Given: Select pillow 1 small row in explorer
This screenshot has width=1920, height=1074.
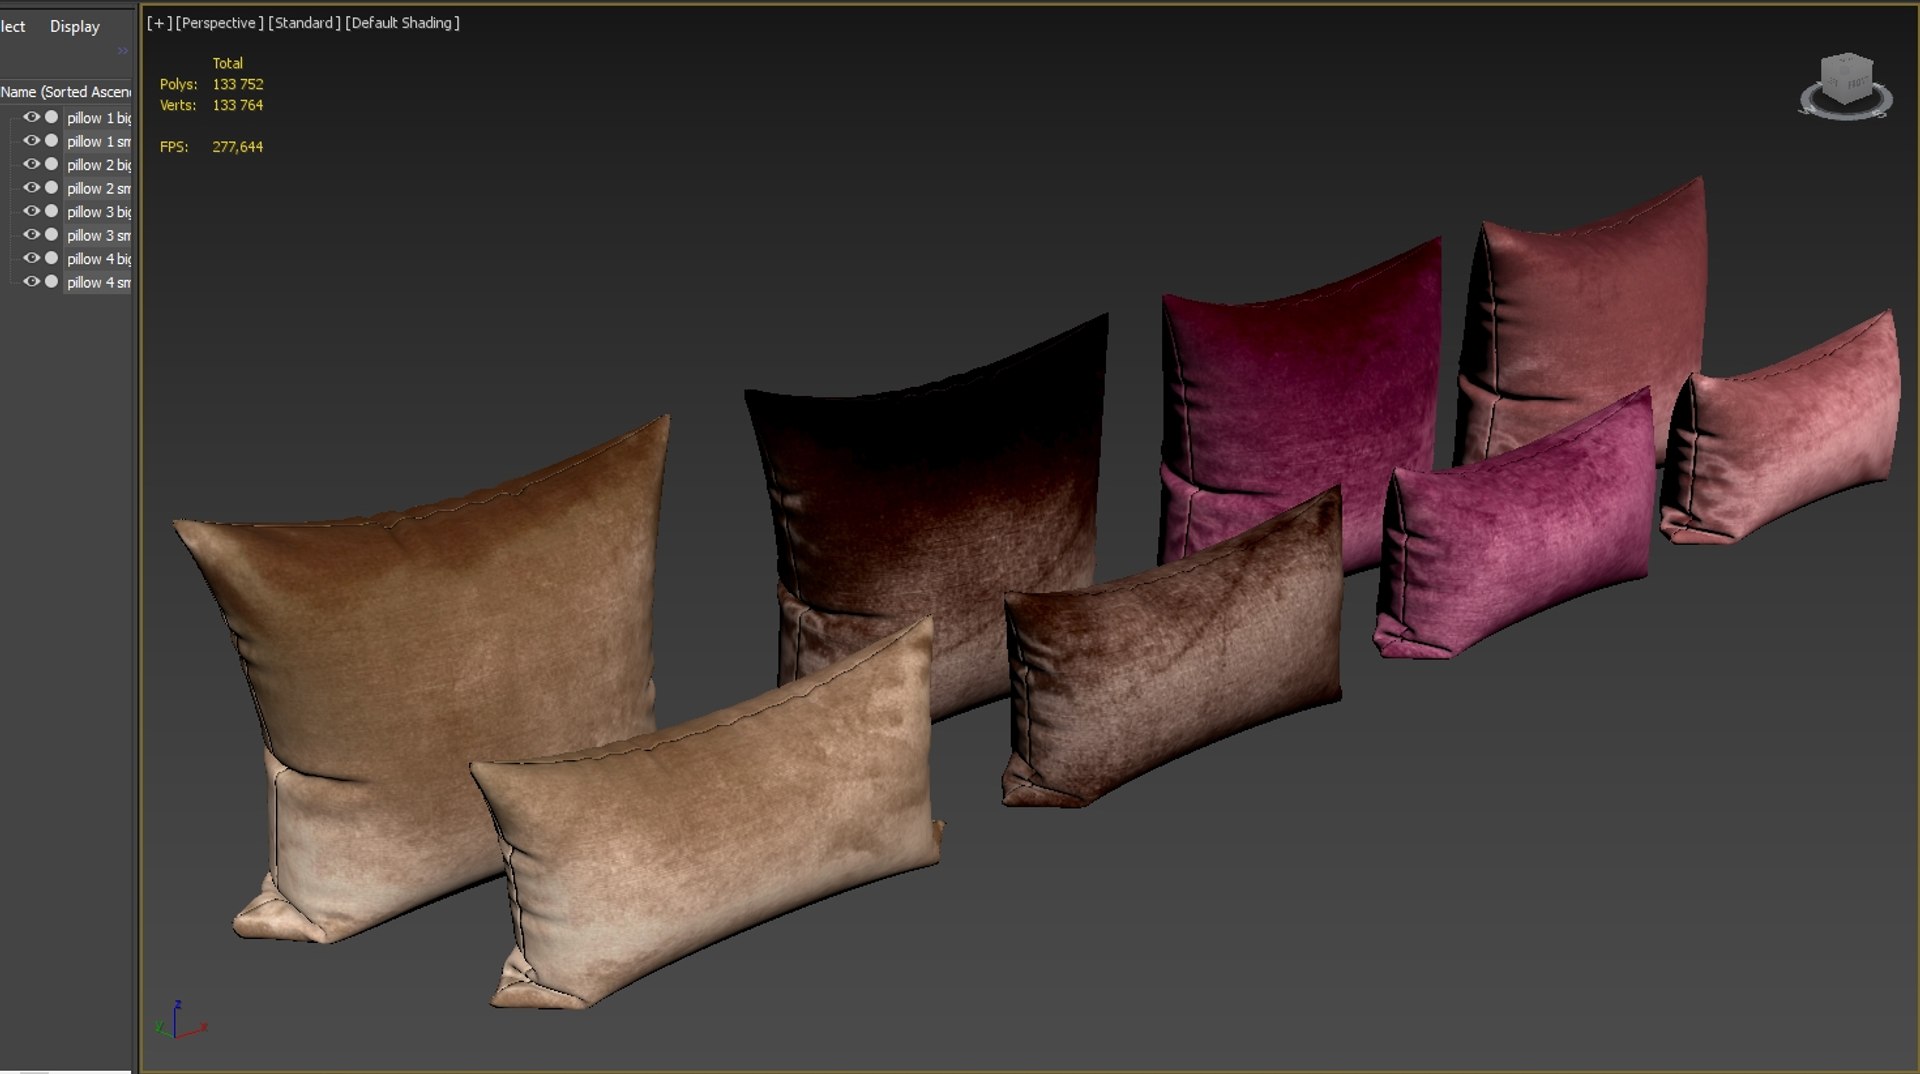Looking at the screenshot, I should pyautogui.click(x=98, y=142).
